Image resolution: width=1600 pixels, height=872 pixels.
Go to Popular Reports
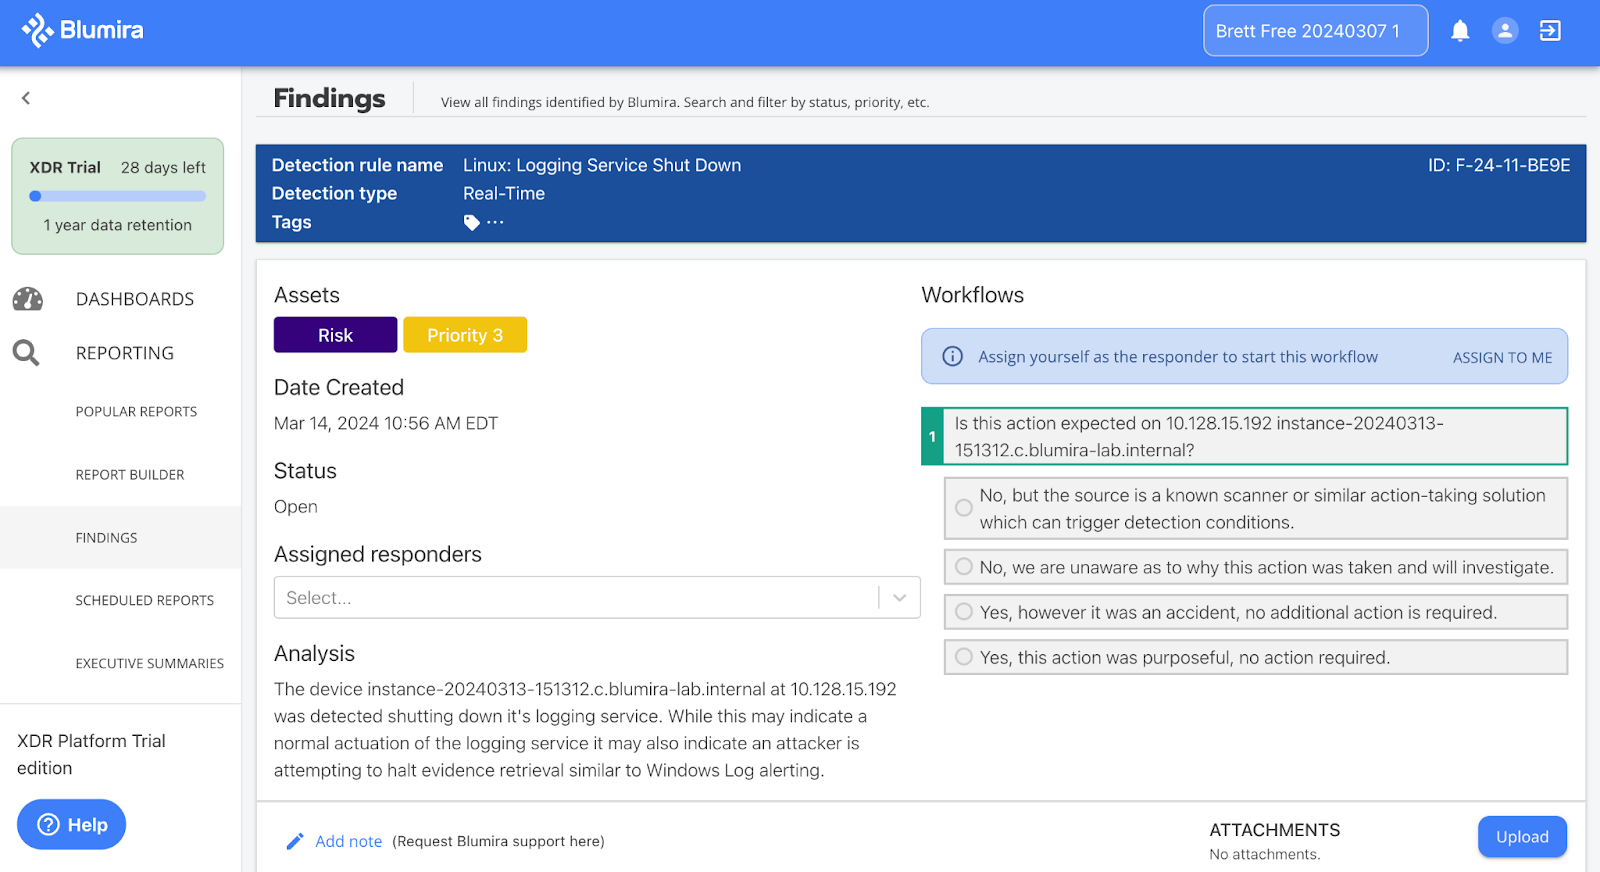(136, 412)
